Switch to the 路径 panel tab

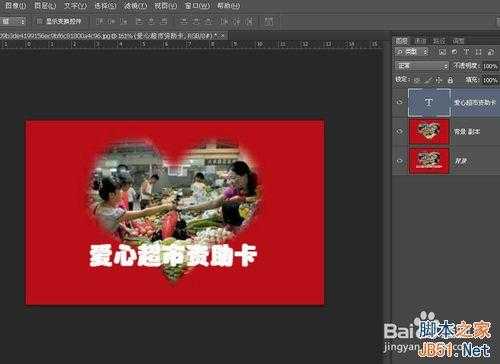pos(439,41)
